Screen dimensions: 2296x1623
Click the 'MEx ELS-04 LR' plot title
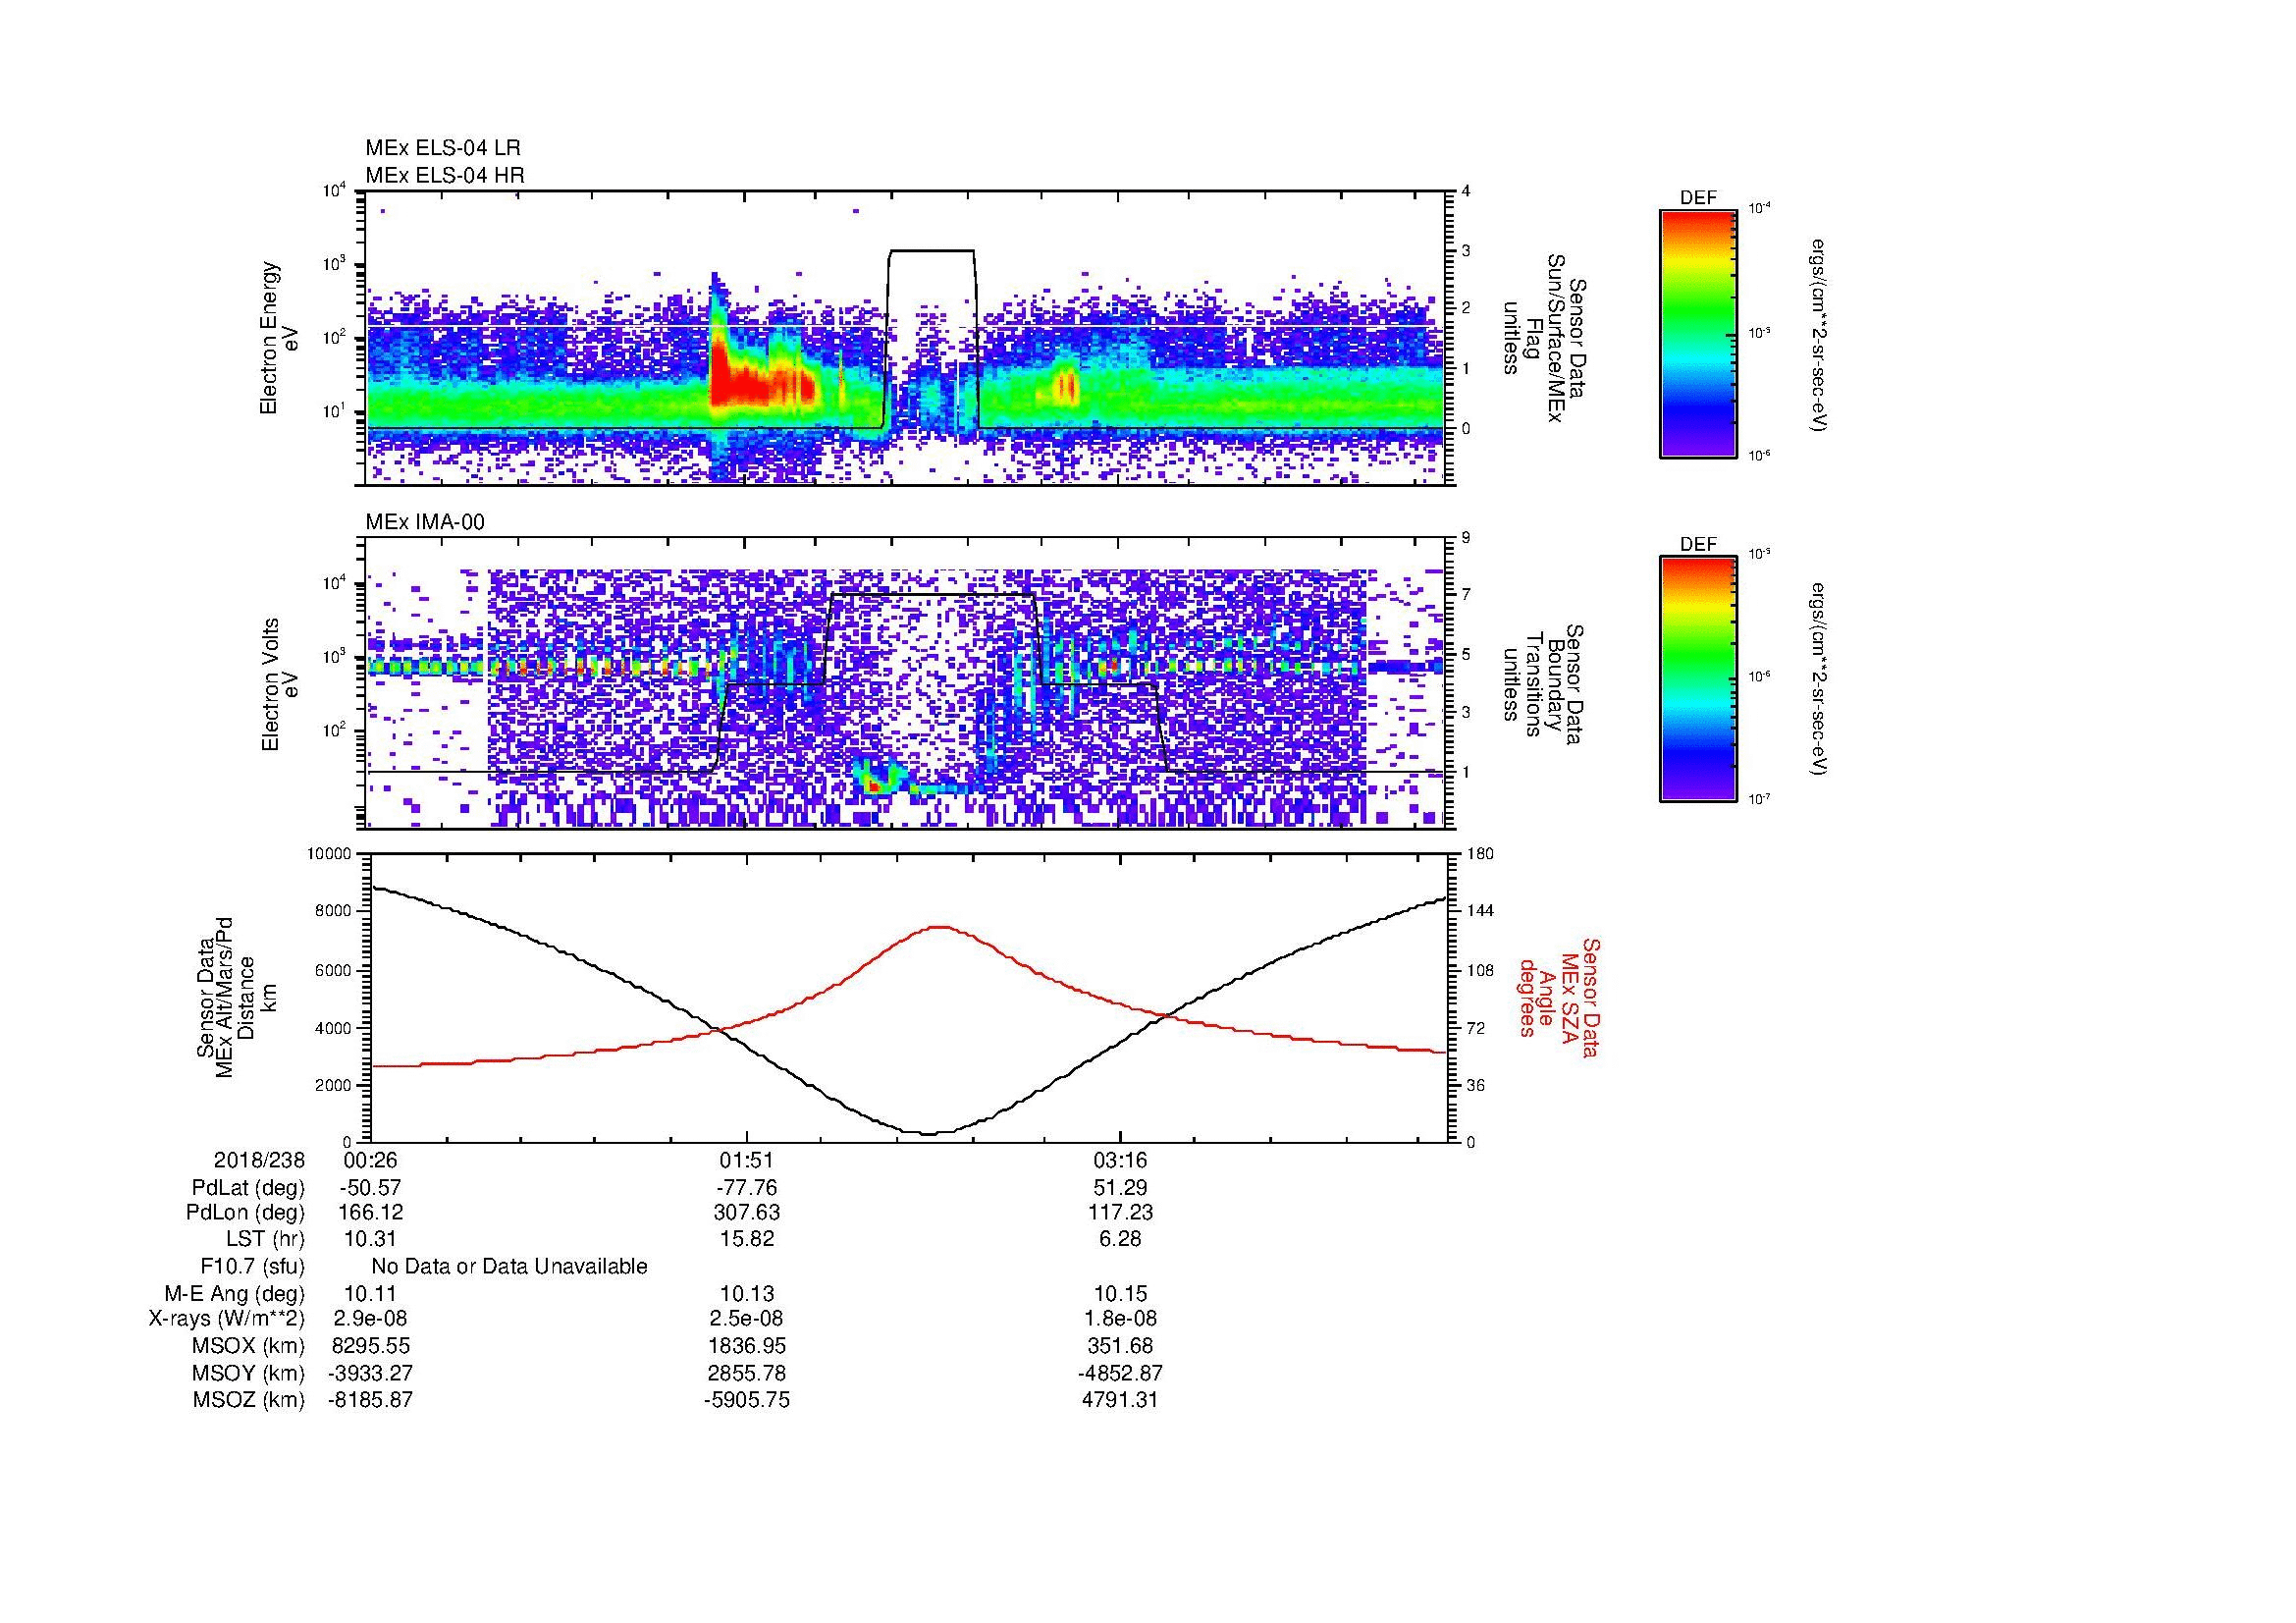[x=442, y=148]
